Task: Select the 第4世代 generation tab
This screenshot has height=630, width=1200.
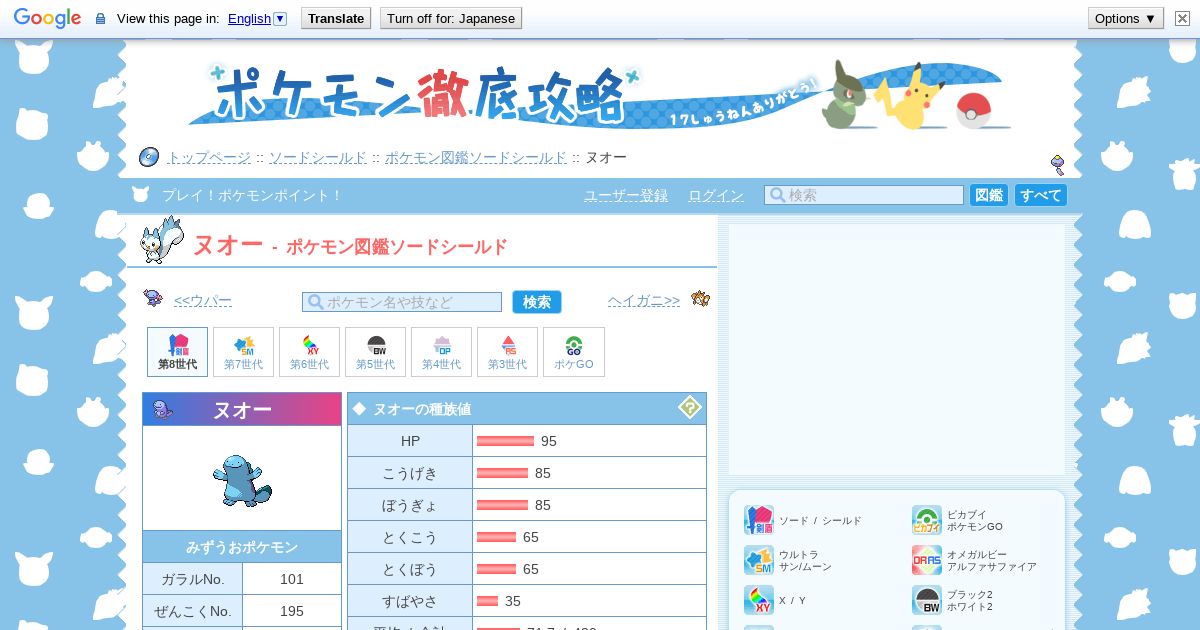Action: click(x=442, y=352)
